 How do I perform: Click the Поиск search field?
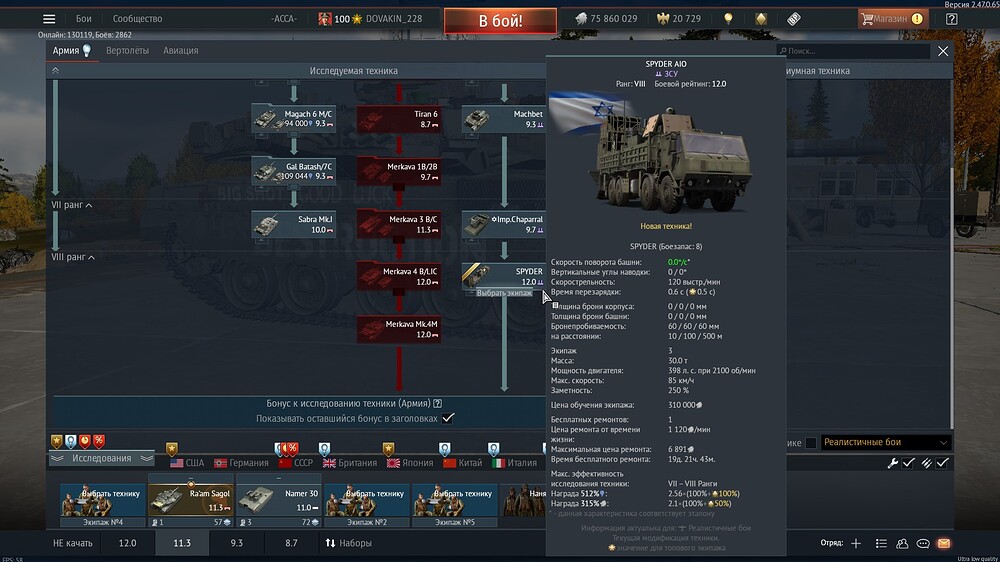click(x=852, y=50)
